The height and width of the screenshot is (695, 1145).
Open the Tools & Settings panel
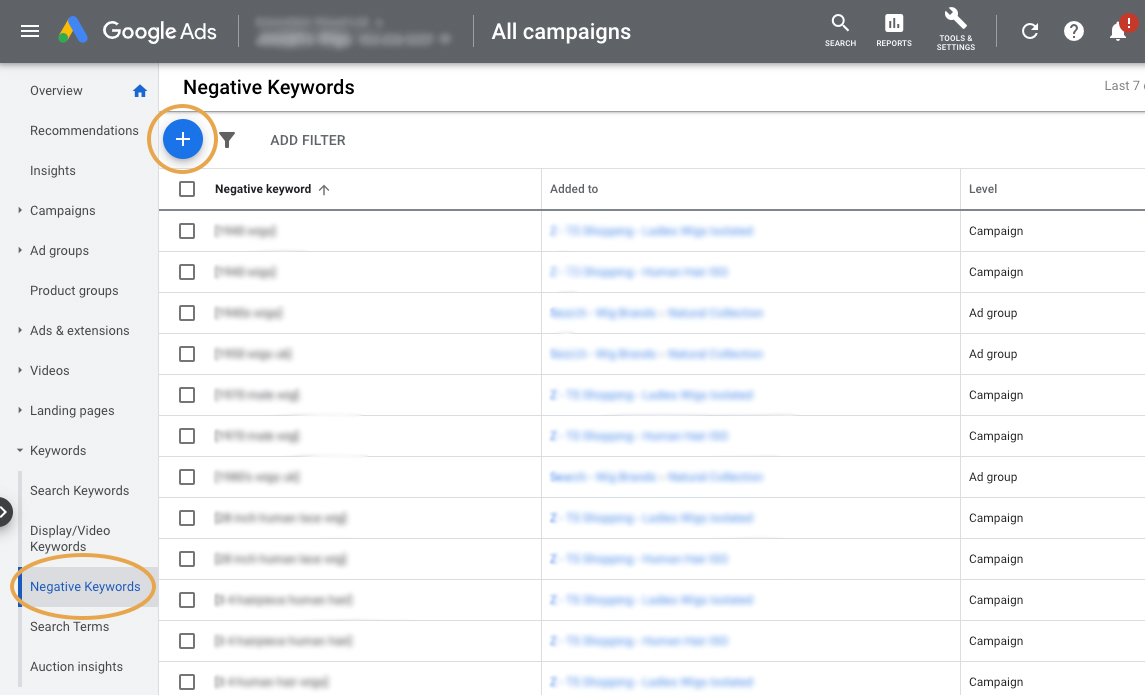[x=955, y=30]
